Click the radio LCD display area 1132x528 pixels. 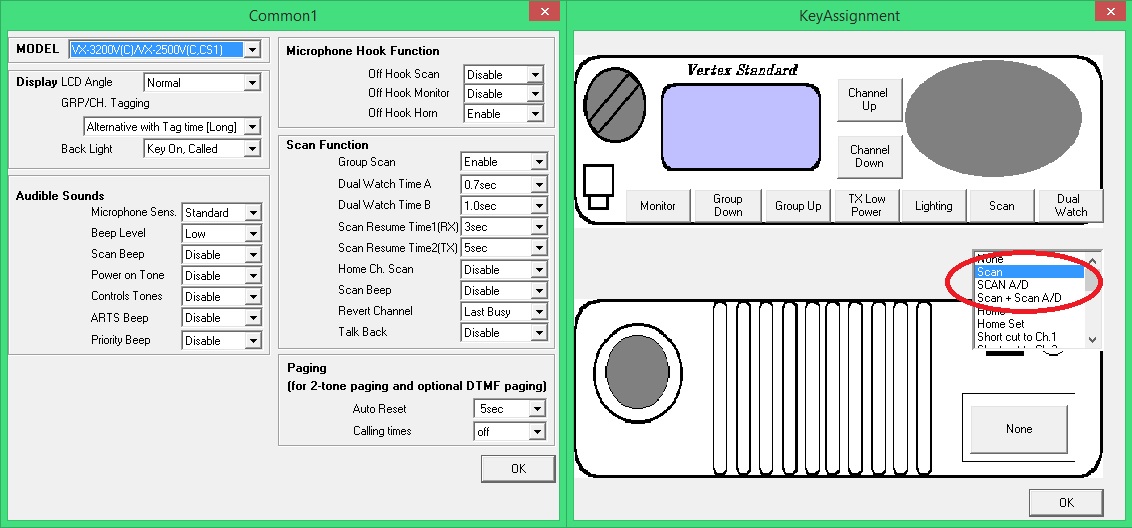pos(741,127)
